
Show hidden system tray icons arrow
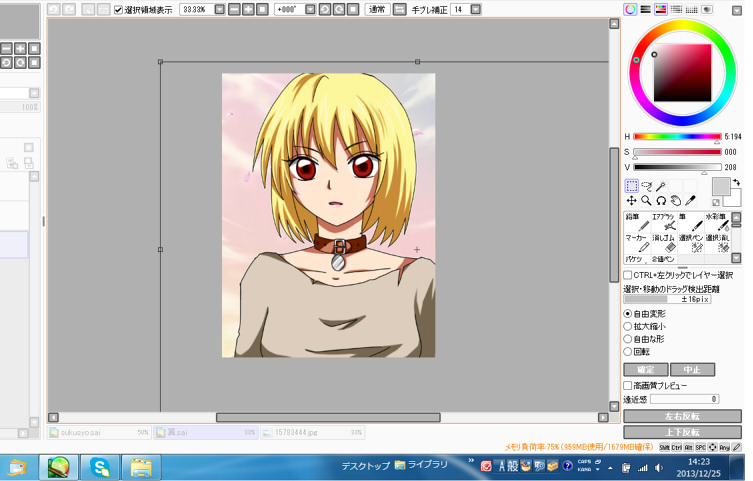(610, 468)
